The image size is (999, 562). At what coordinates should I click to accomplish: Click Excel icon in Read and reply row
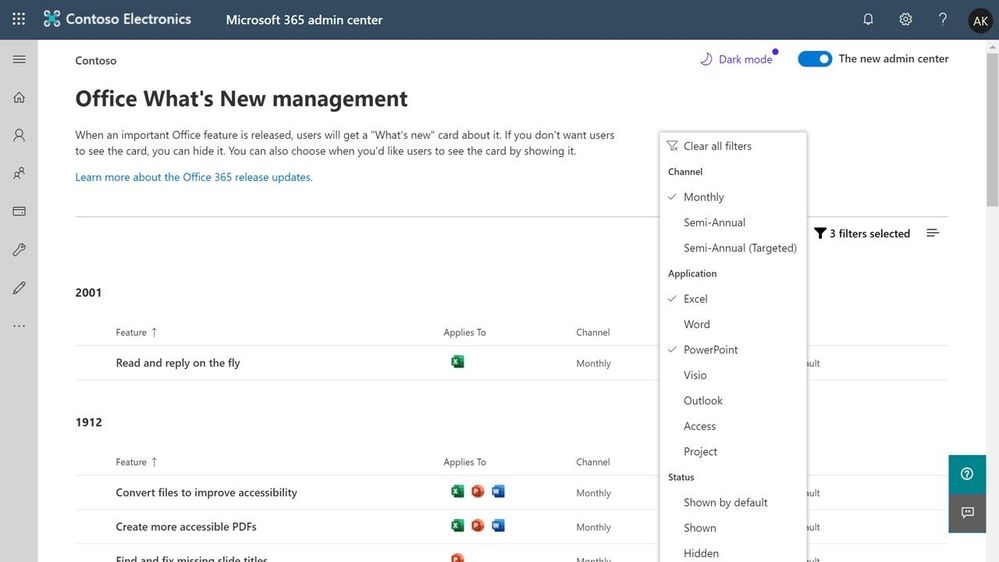point(457,362)
